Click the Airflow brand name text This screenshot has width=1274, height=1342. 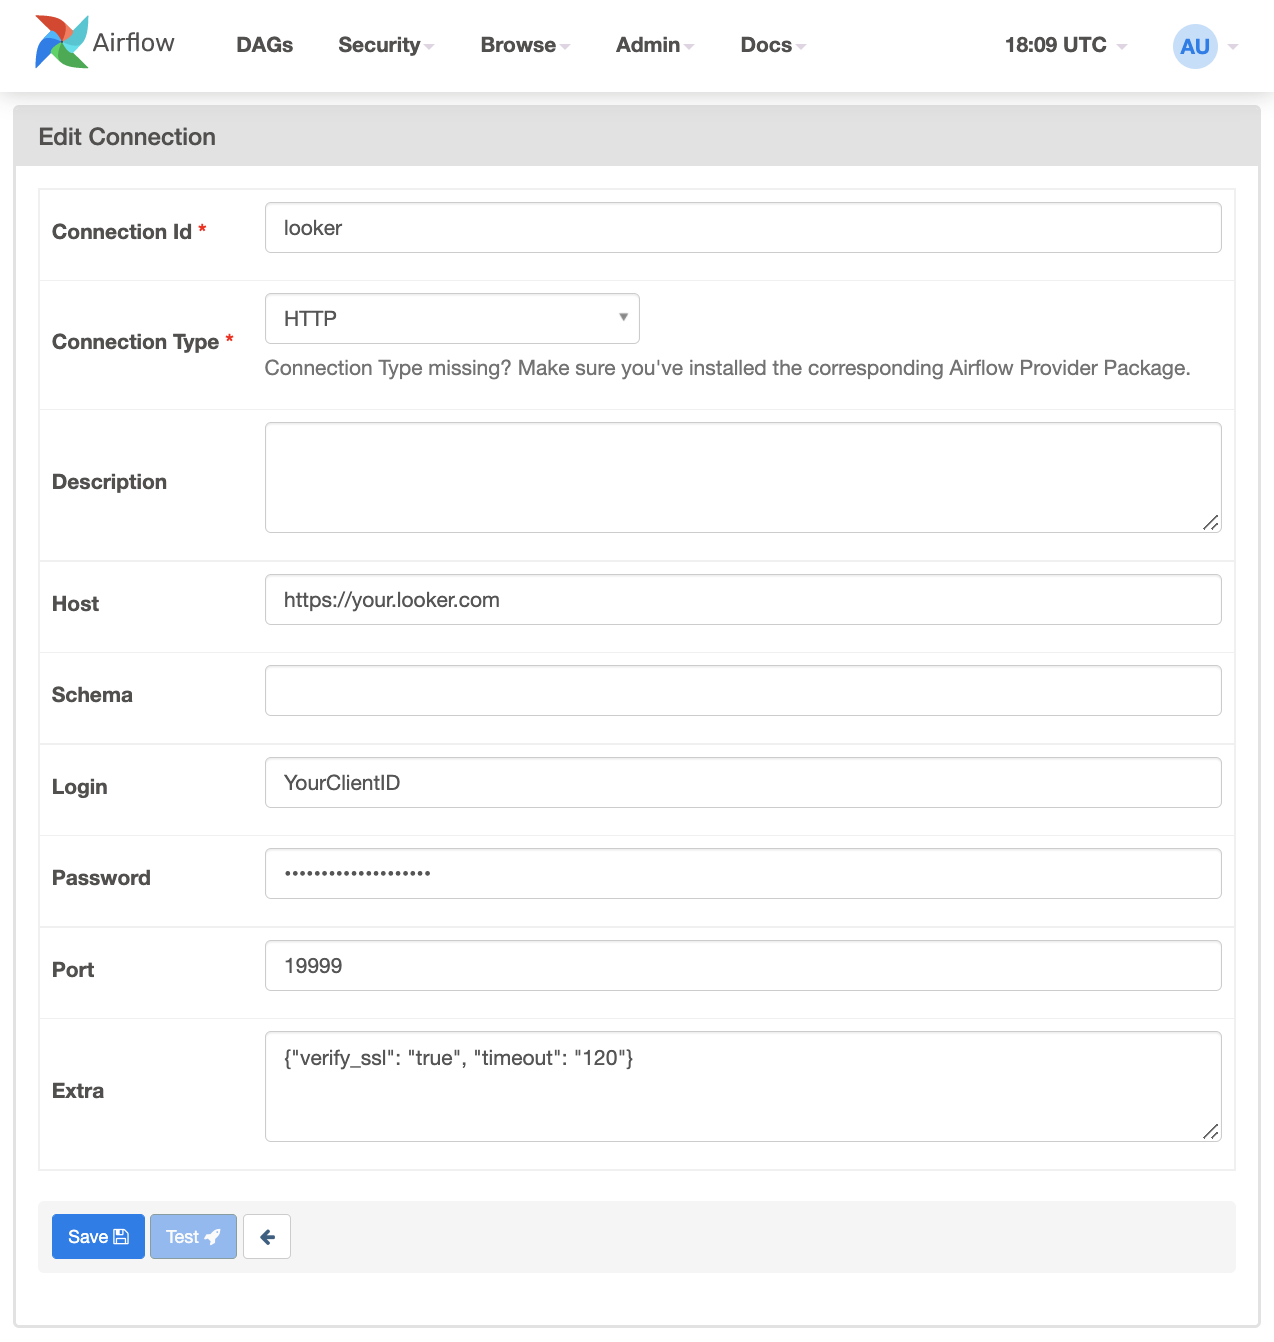(x=133, y=42)
